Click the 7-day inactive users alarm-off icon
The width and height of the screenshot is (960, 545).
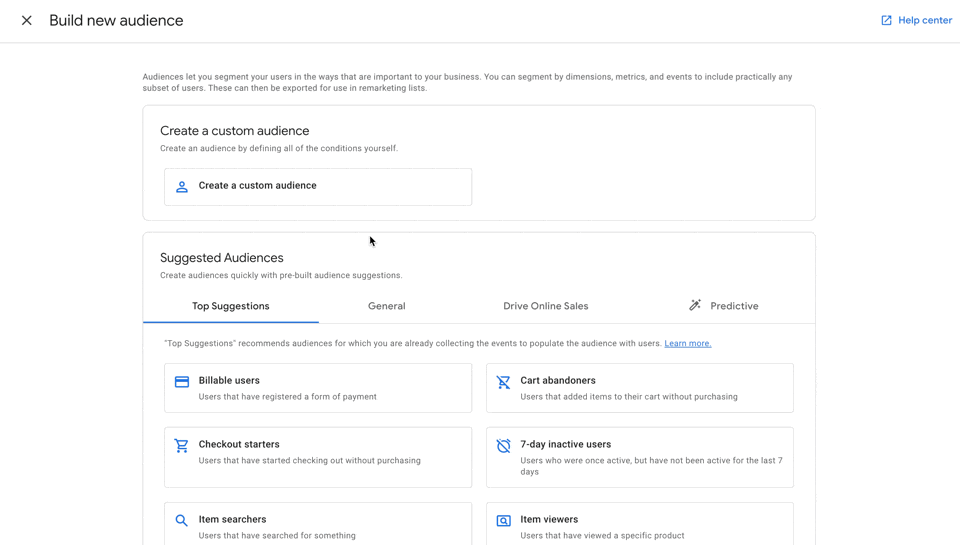pyautogui.click(x=504, y=446)
